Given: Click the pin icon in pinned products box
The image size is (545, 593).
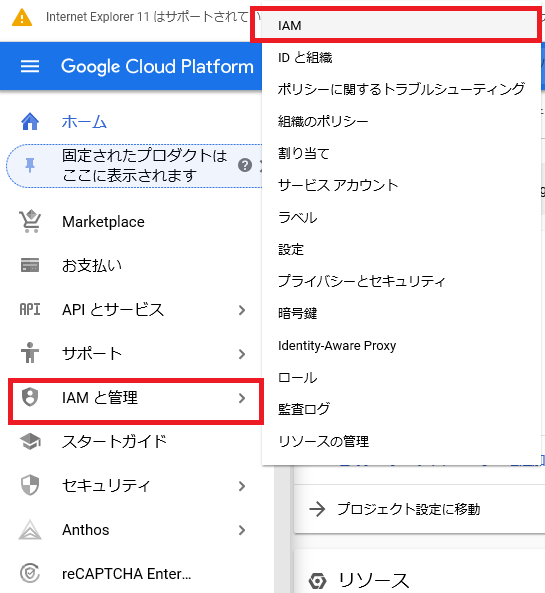Looking at the screenshot, I should [30, 165].
